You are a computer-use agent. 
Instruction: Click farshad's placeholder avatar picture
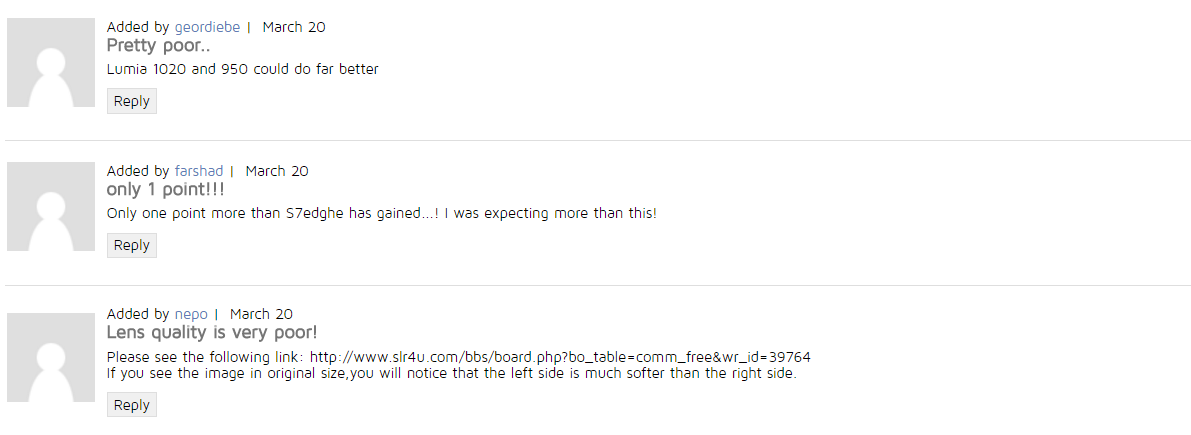pyautogui.click(x=51, y=206)
